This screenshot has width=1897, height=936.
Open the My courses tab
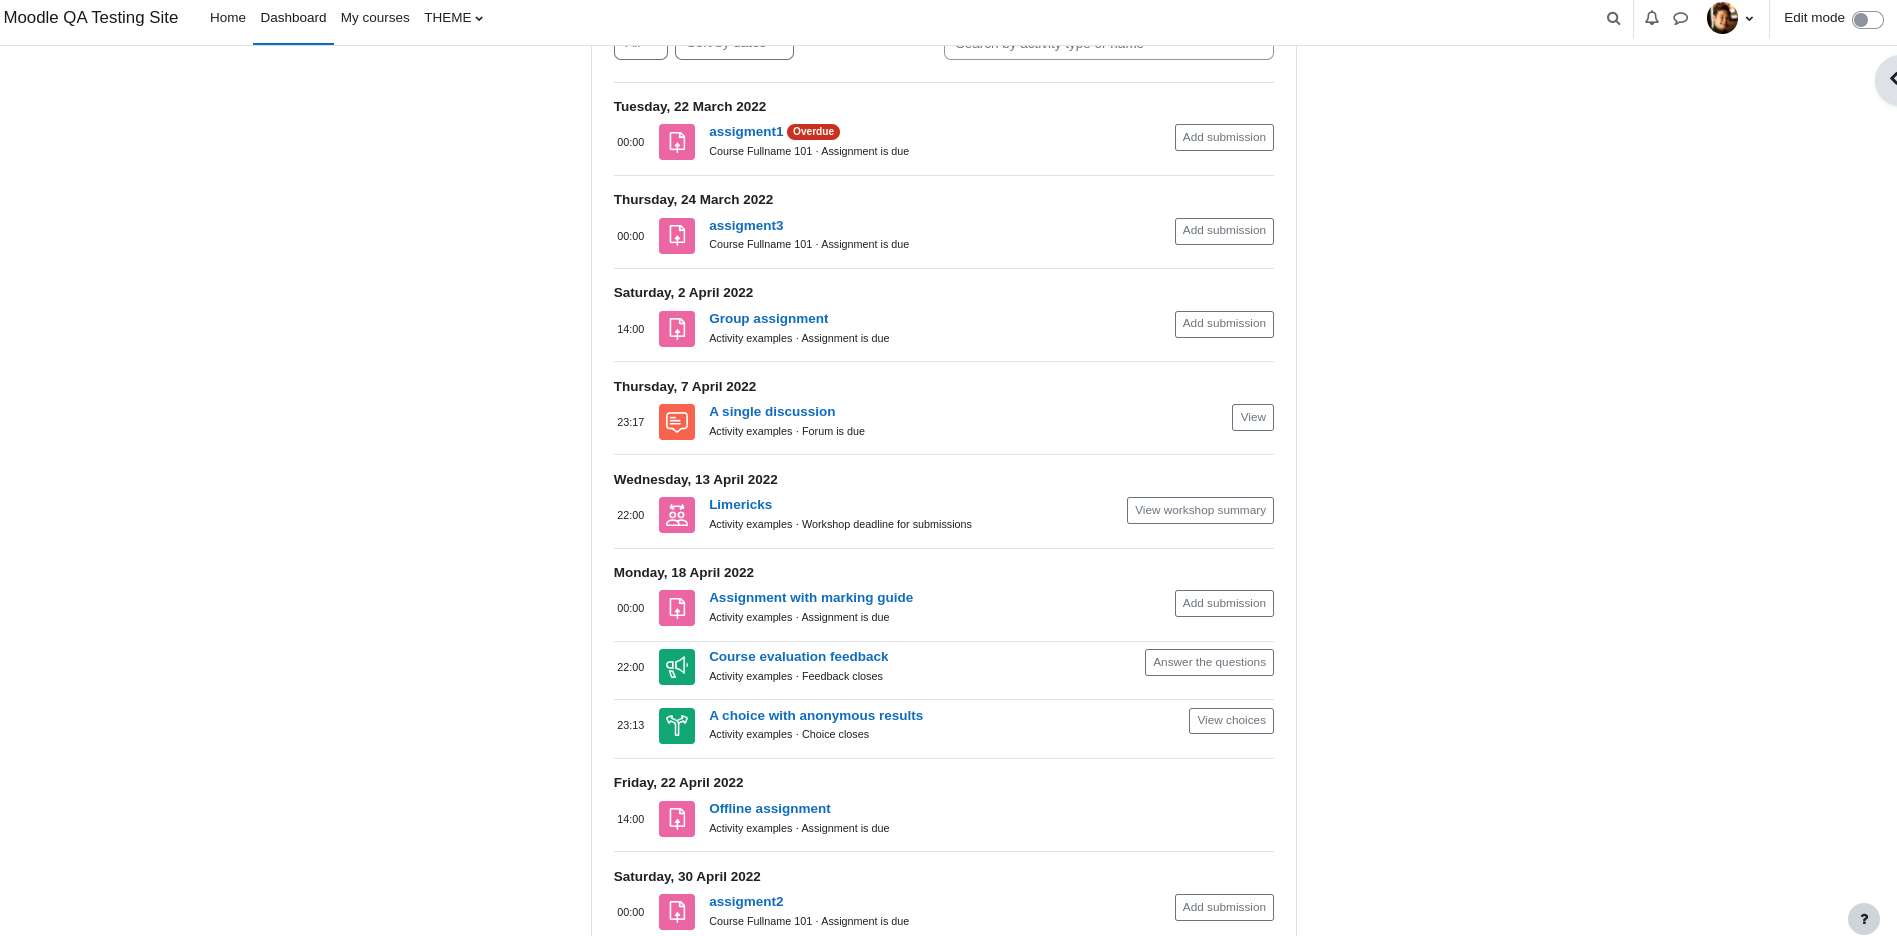point(375,18)
